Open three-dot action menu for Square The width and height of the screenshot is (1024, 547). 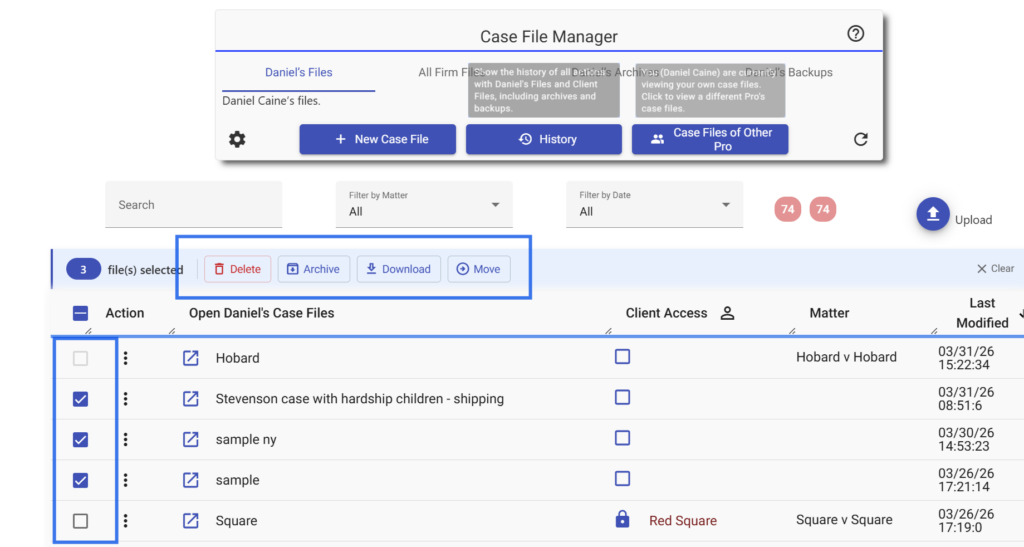(x=125, y=520)
